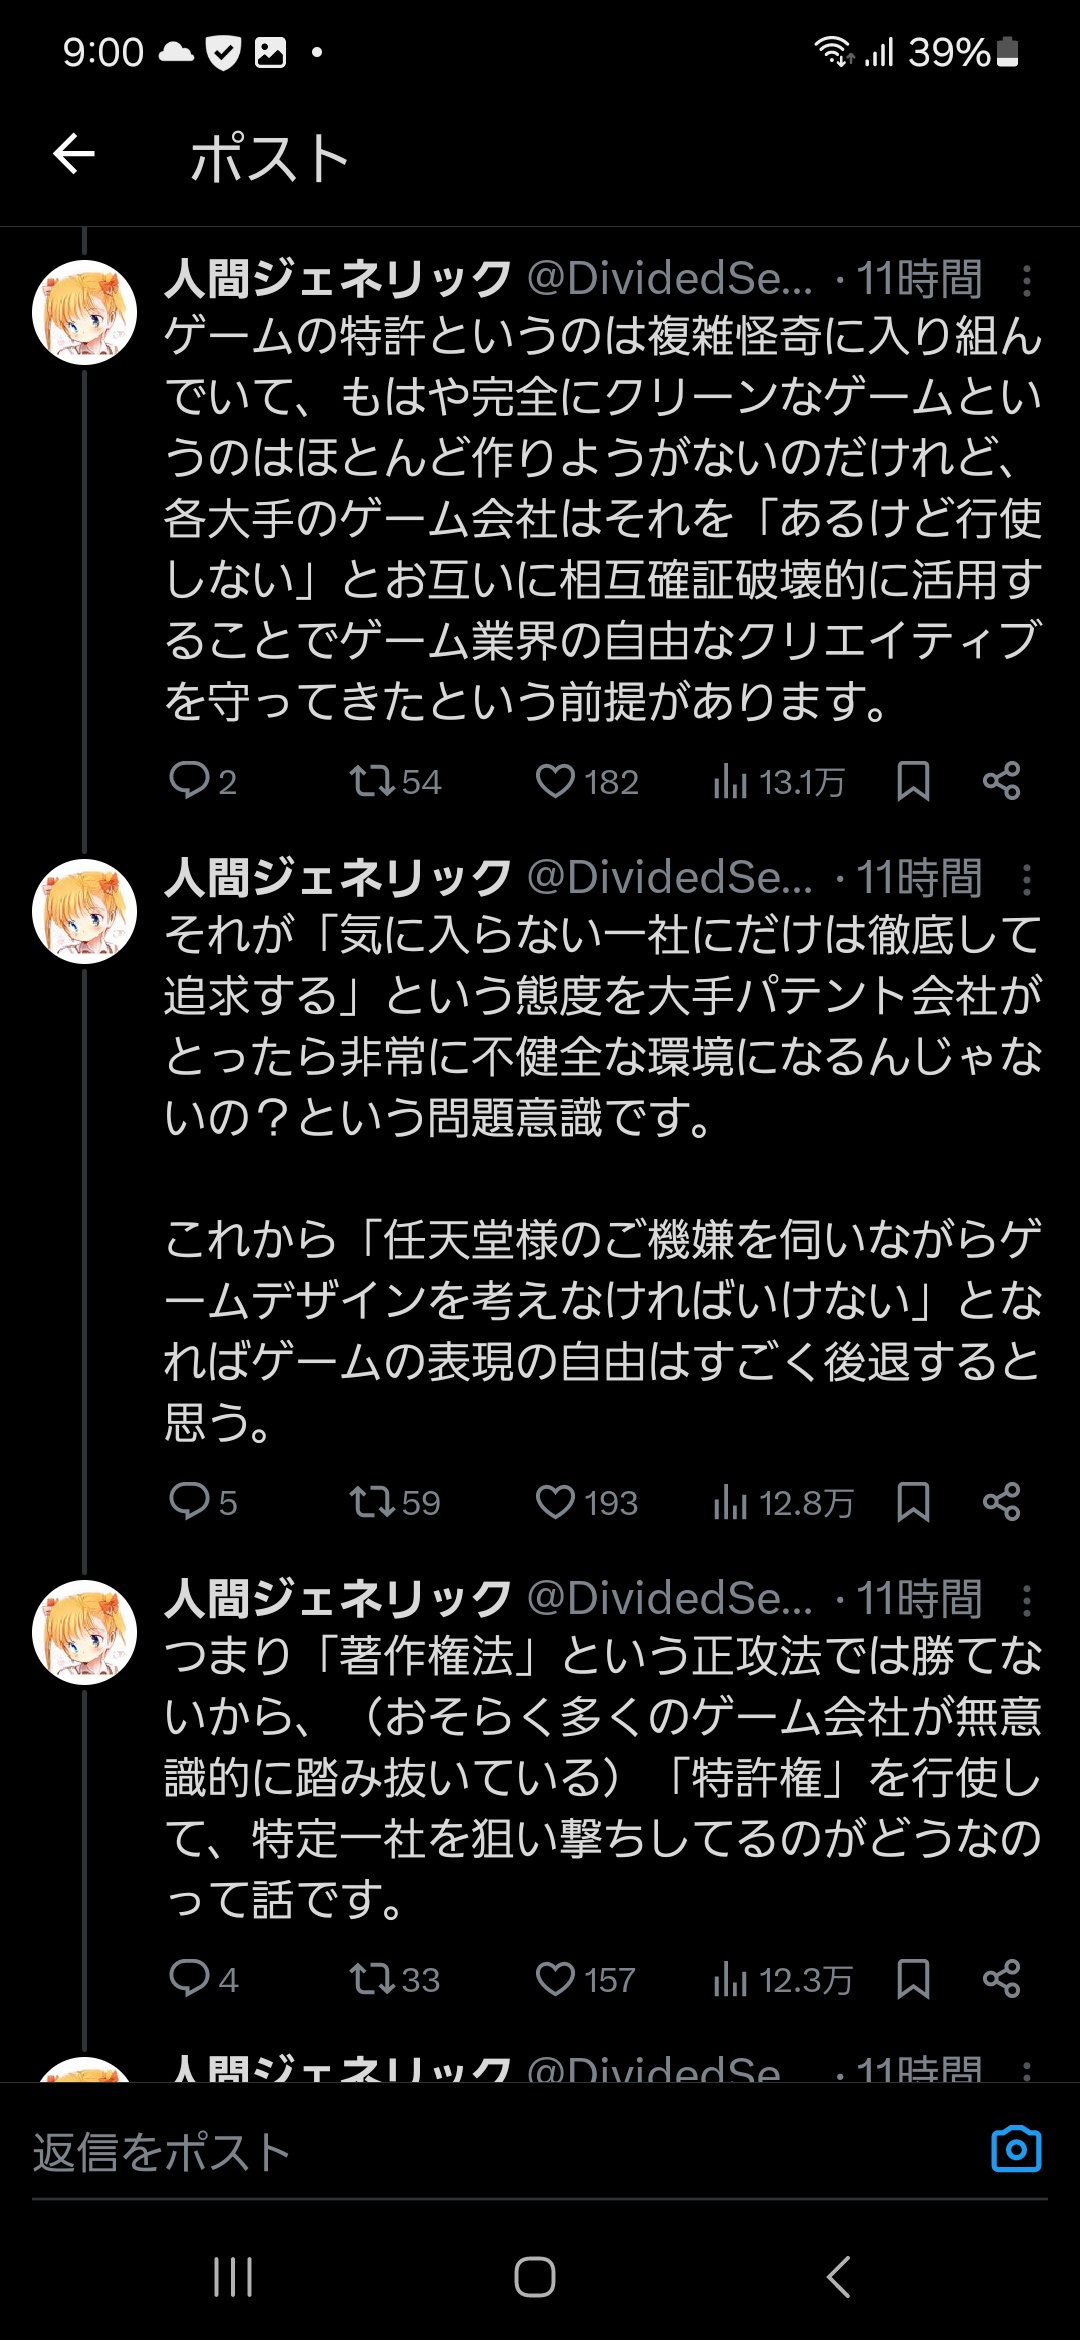Reply to the second post with 5 replies
Viewport: 1080px width, 2340px height.
pos(203,1502)
